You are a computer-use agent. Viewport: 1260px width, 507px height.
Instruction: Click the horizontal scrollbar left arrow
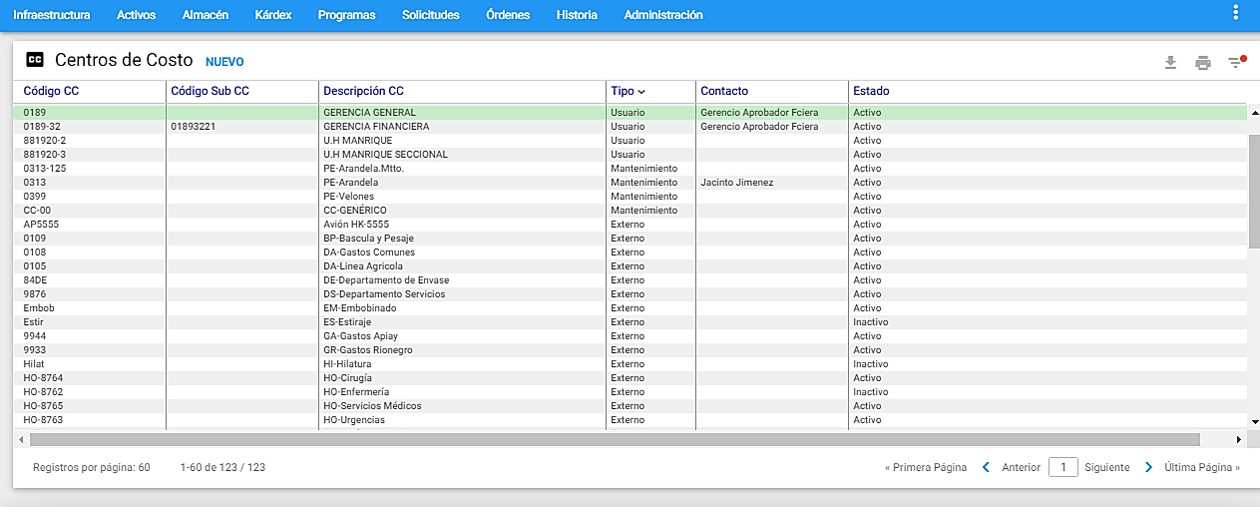point(21,439)
